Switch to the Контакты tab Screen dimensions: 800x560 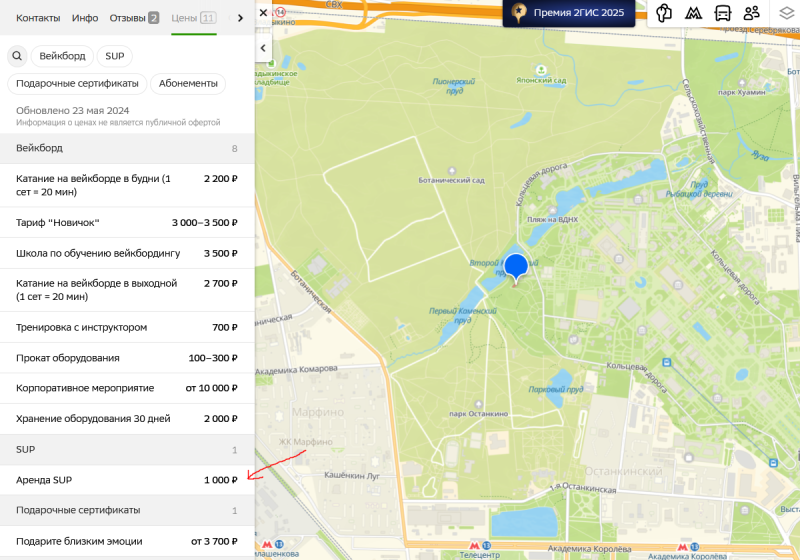[38, 18]
